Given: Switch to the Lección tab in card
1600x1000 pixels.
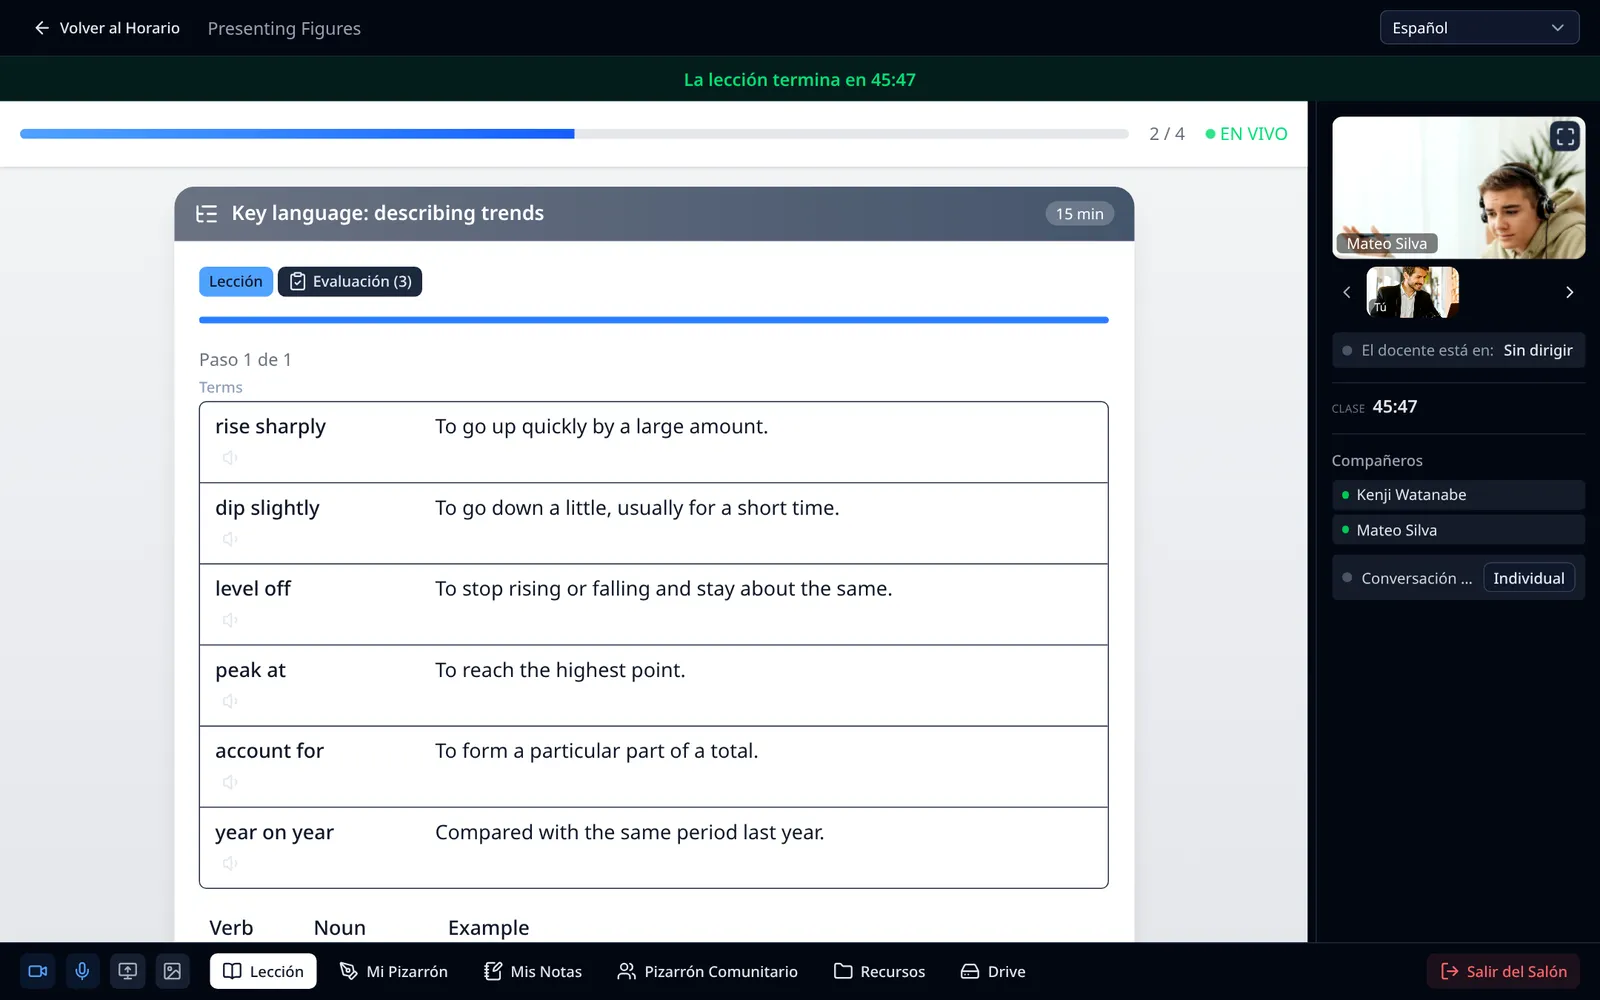Looking at the screenshot, I should (x=236, y=282).
